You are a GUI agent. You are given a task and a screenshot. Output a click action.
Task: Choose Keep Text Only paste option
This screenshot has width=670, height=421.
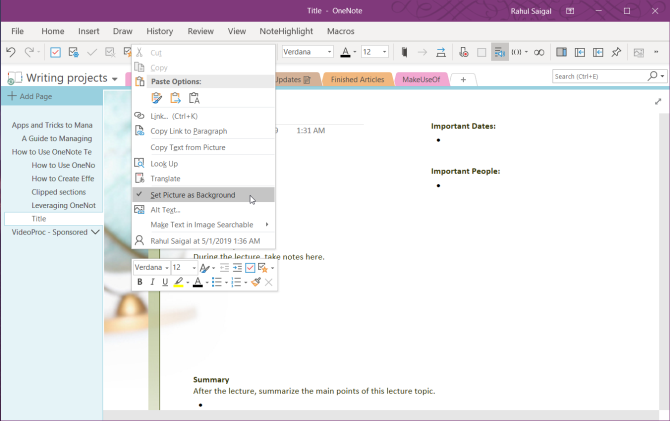click(194, 98)
